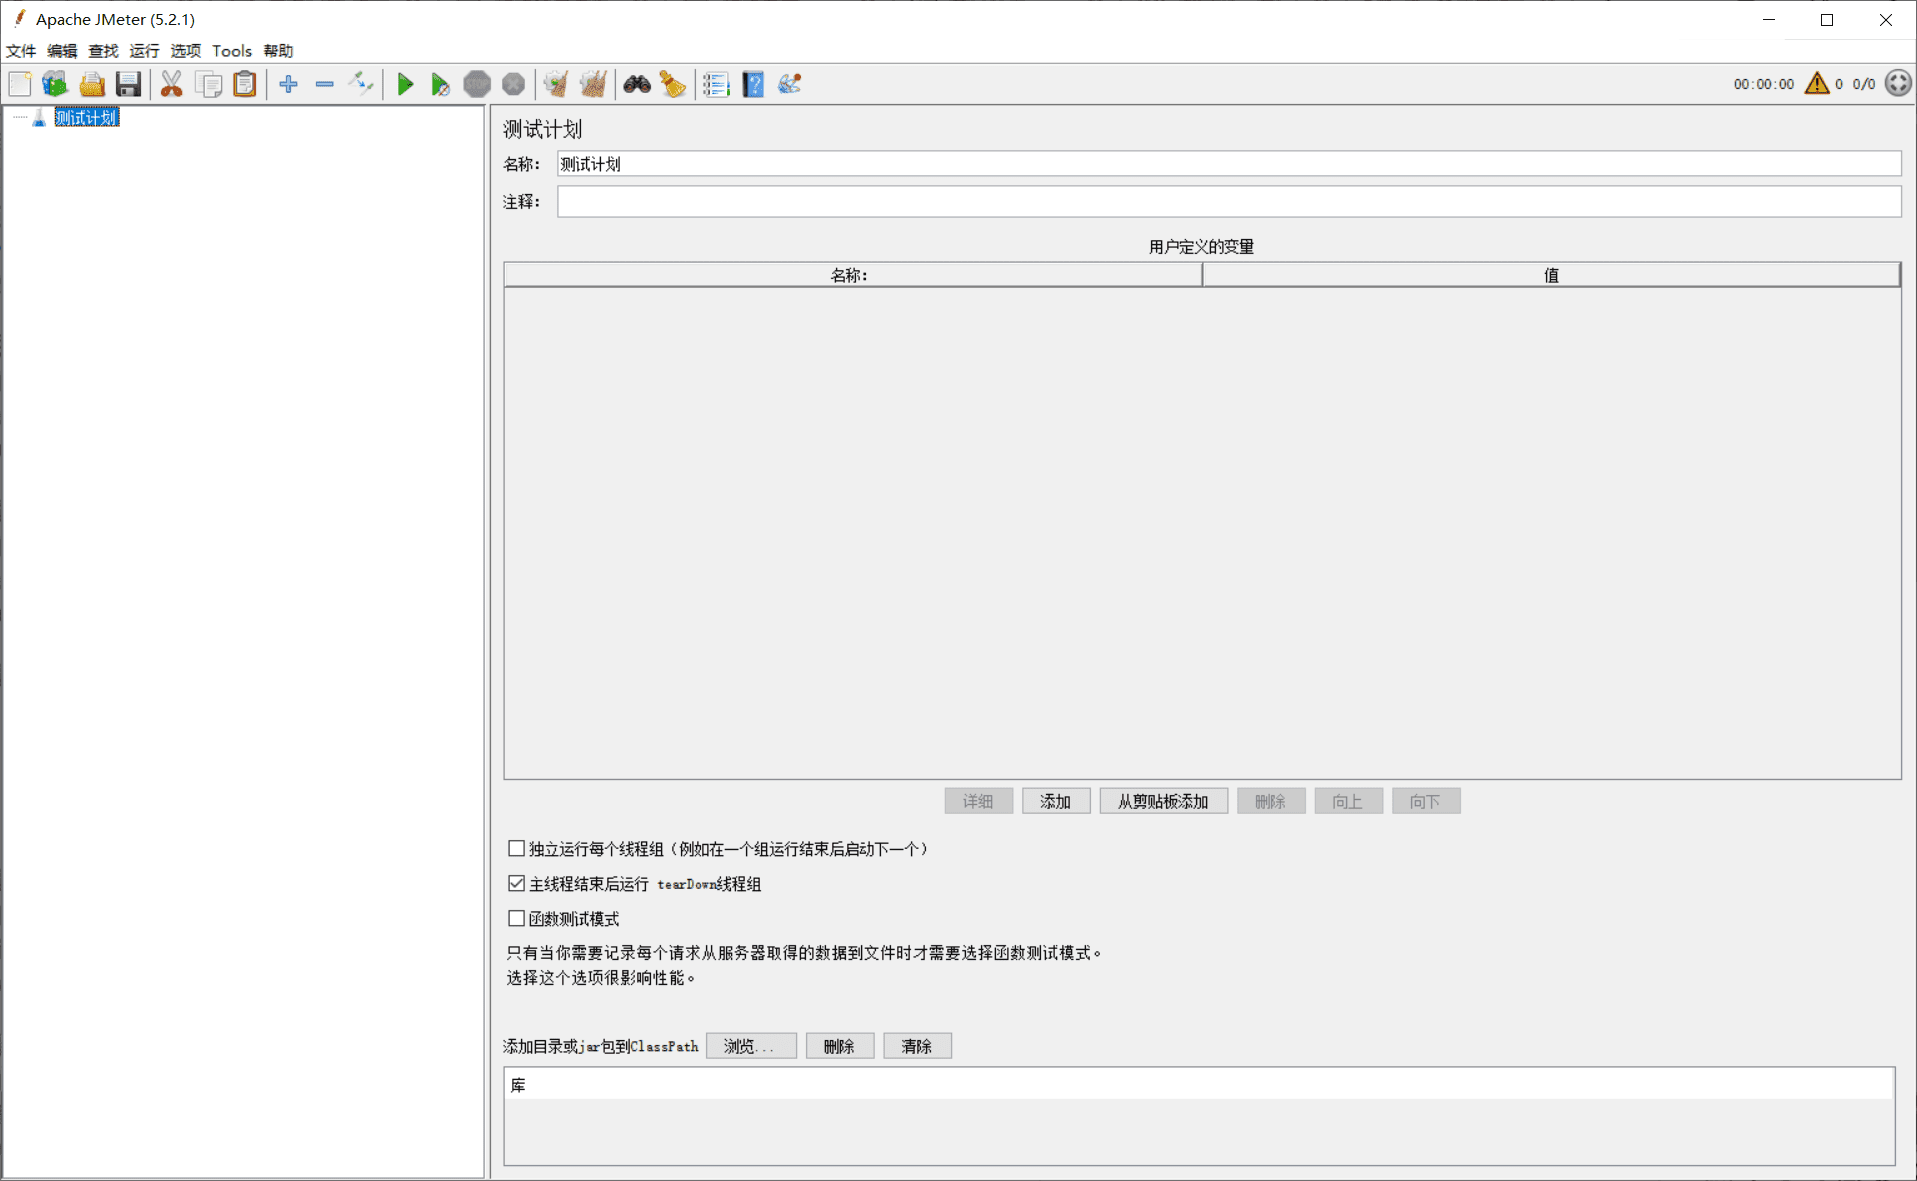Open the 帮助 menu

pos(278,51)
